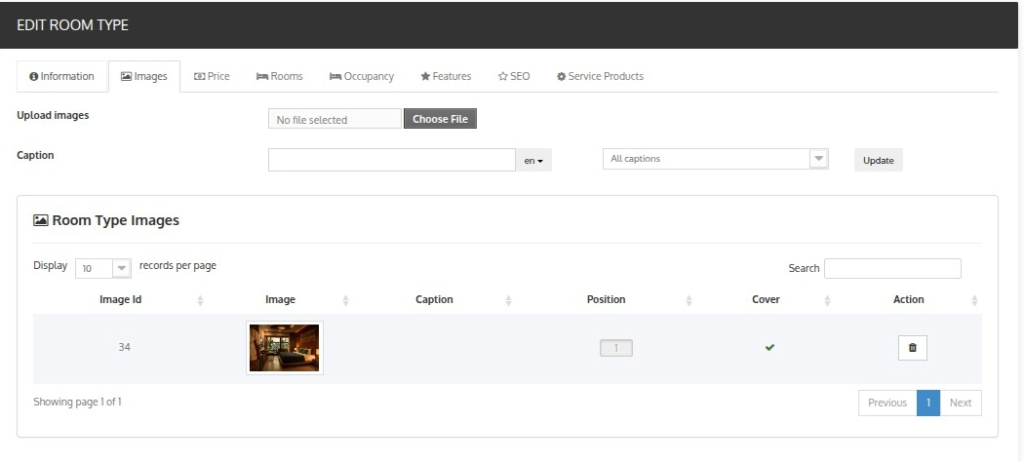This screenshot has width=1024, height=461.
Task: Sort the Cover column using its arrows
Action: 827,300
